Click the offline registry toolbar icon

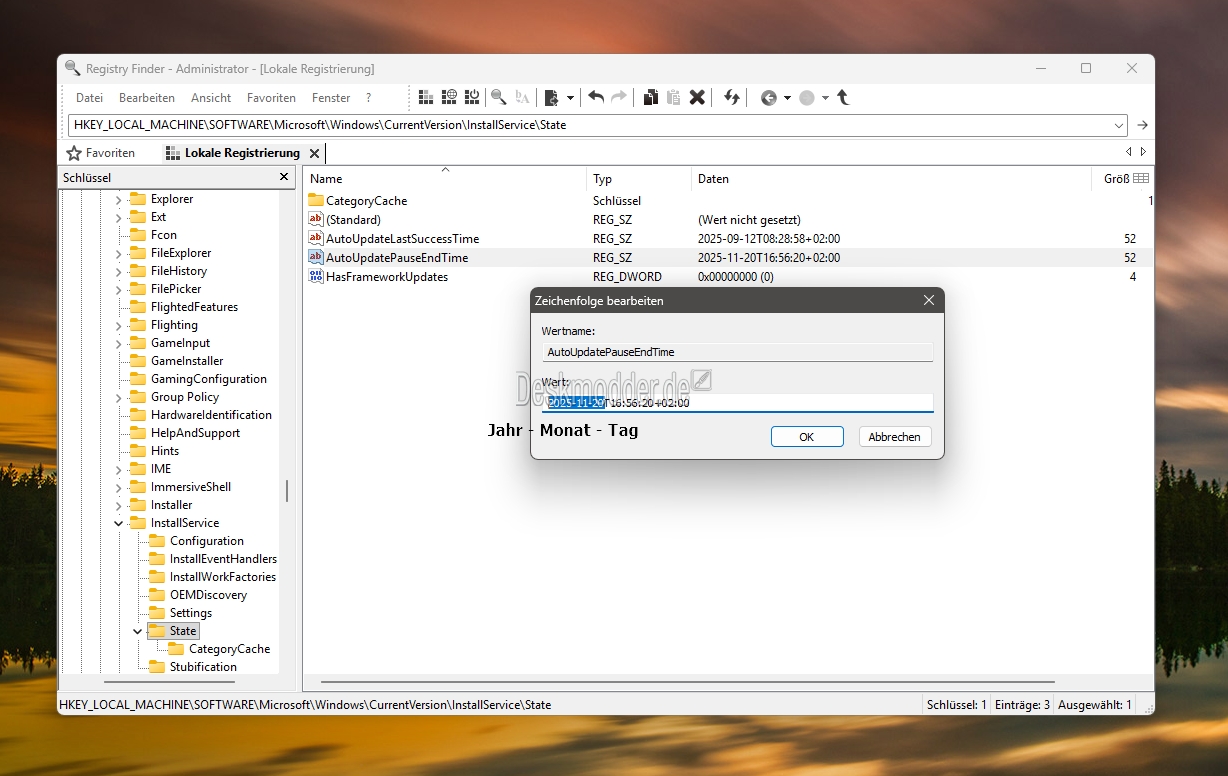coord(472,97)
